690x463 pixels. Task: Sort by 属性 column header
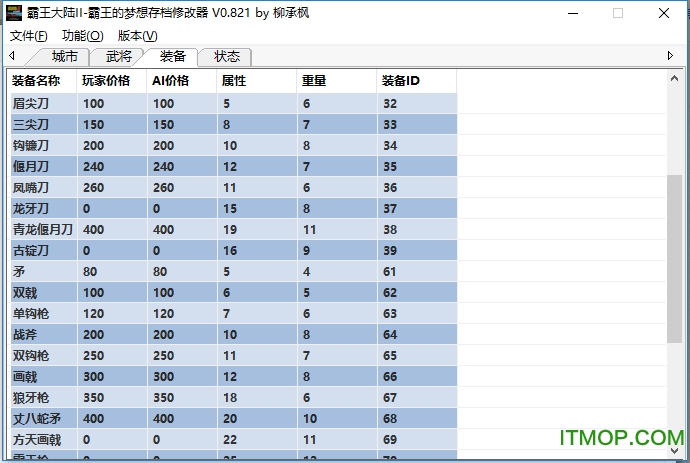point(257,81)
